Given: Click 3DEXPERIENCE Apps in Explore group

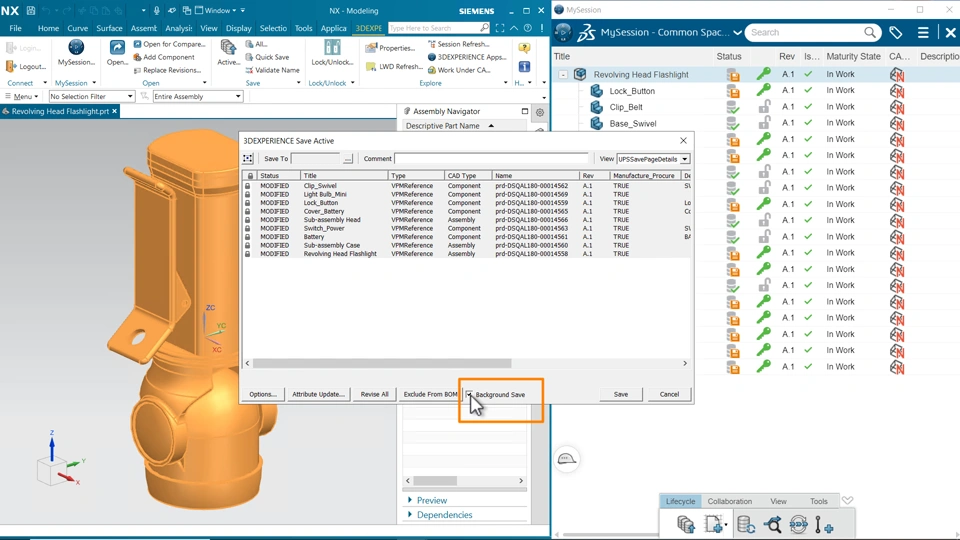Looking at the screenshot, I should (467, 57).
